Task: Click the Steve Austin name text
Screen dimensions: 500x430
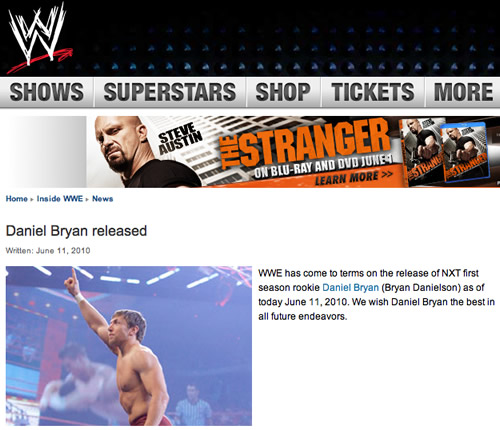Action: pyautogui.click(x=180, y=138)
